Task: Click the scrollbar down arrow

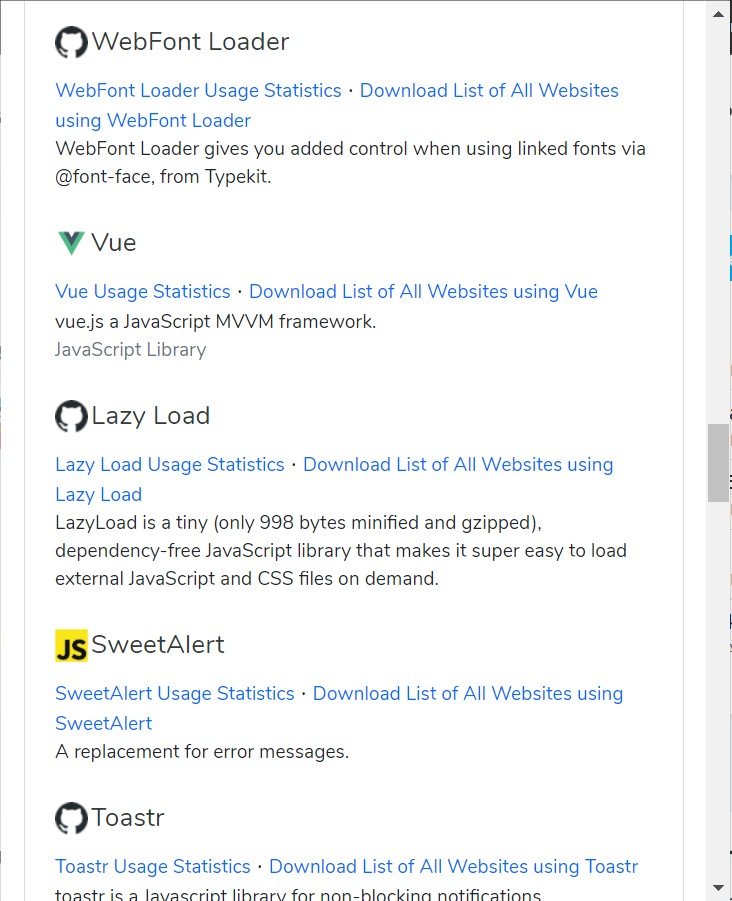Action: tap(718, 888)
